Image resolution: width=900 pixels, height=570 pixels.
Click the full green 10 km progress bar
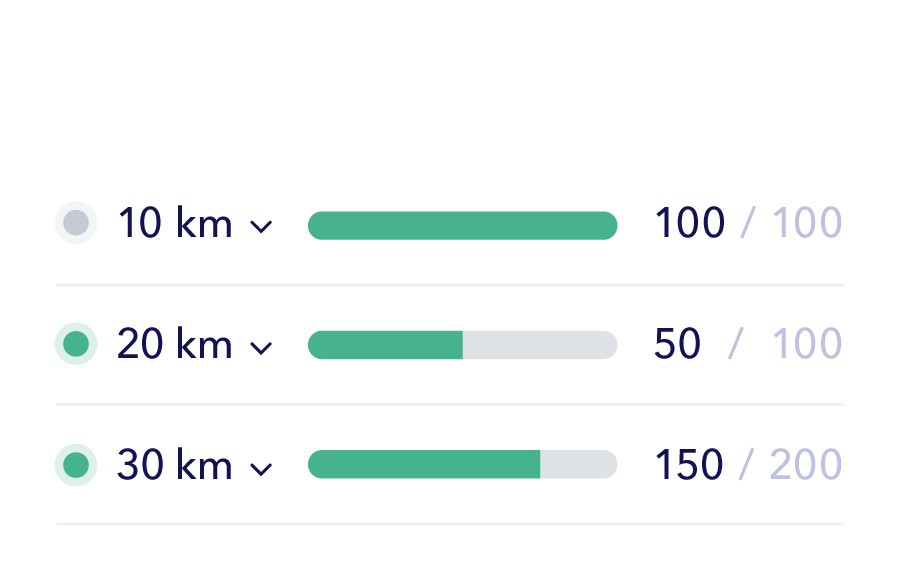[x=463, y=226]
